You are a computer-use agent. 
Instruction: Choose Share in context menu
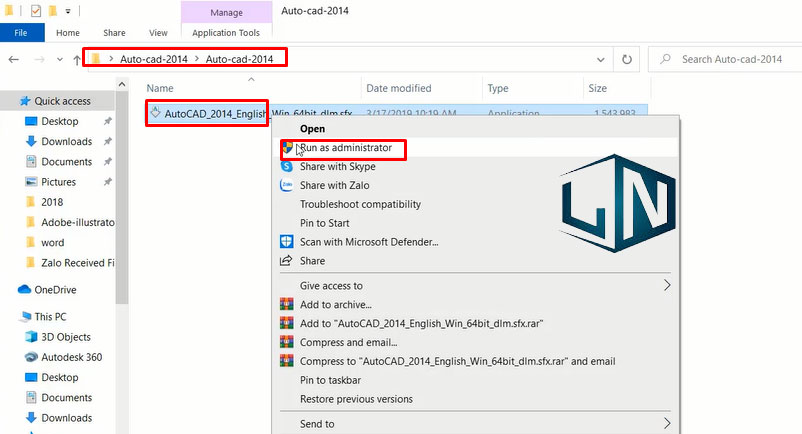(312, 261)
